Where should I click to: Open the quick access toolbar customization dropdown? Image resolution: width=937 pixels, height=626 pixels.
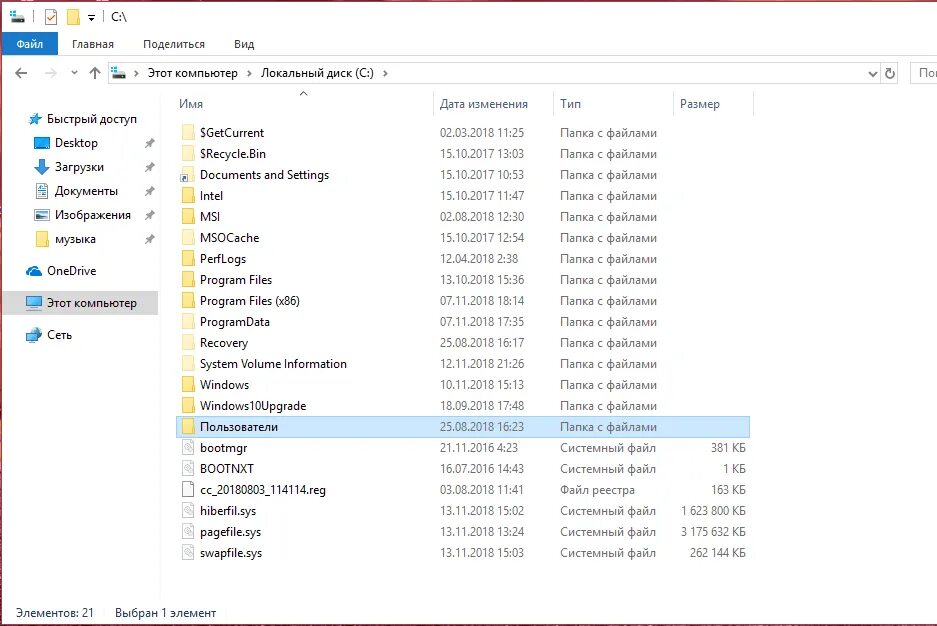pyautogui.click(x=89, y=17)
